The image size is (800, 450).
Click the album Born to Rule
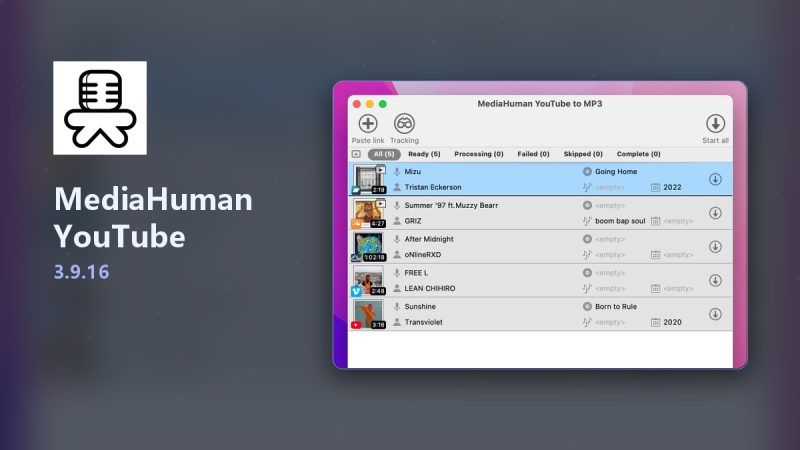pos(616,306)
